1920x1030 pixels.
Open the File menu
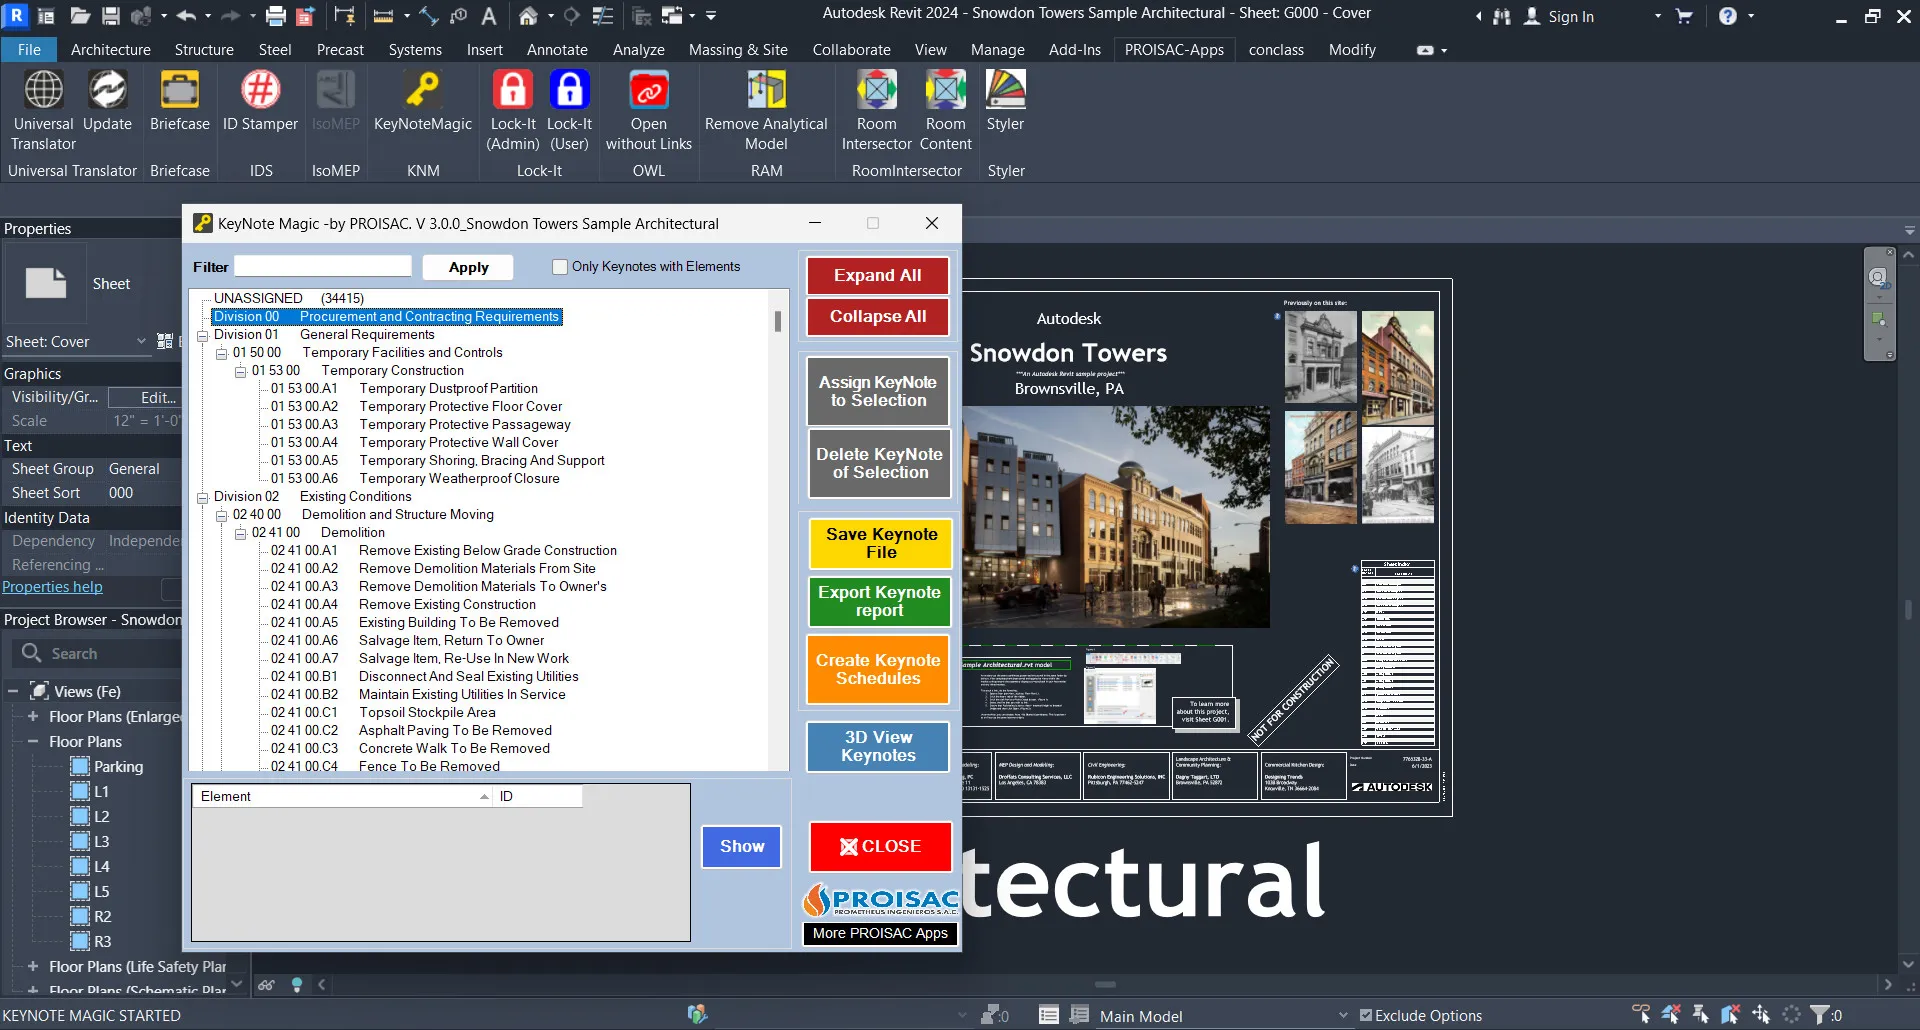(30, 50)
